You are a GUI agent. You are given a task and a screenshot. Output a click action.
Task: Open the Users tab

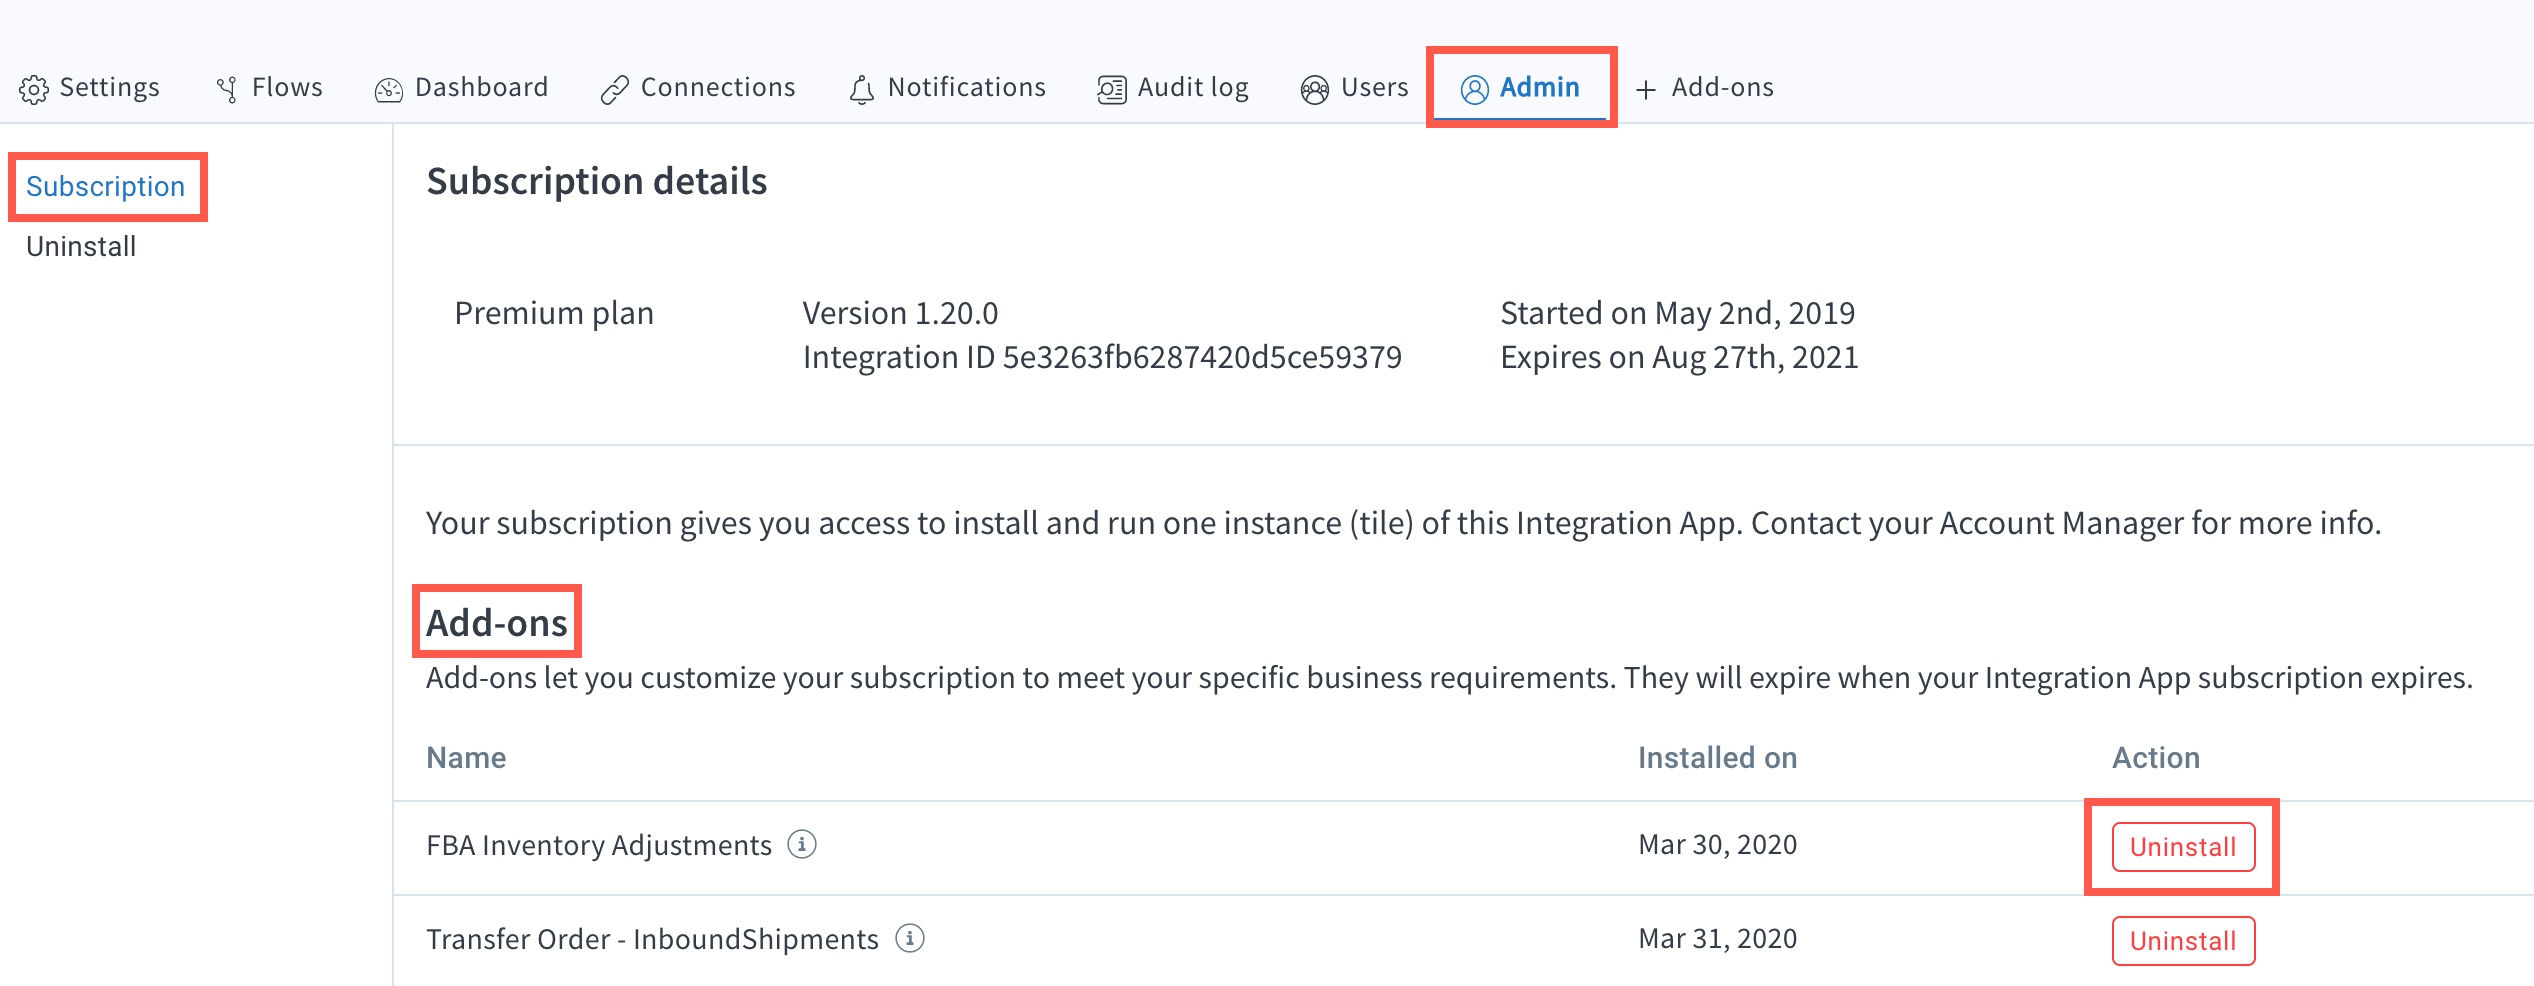1354,88
